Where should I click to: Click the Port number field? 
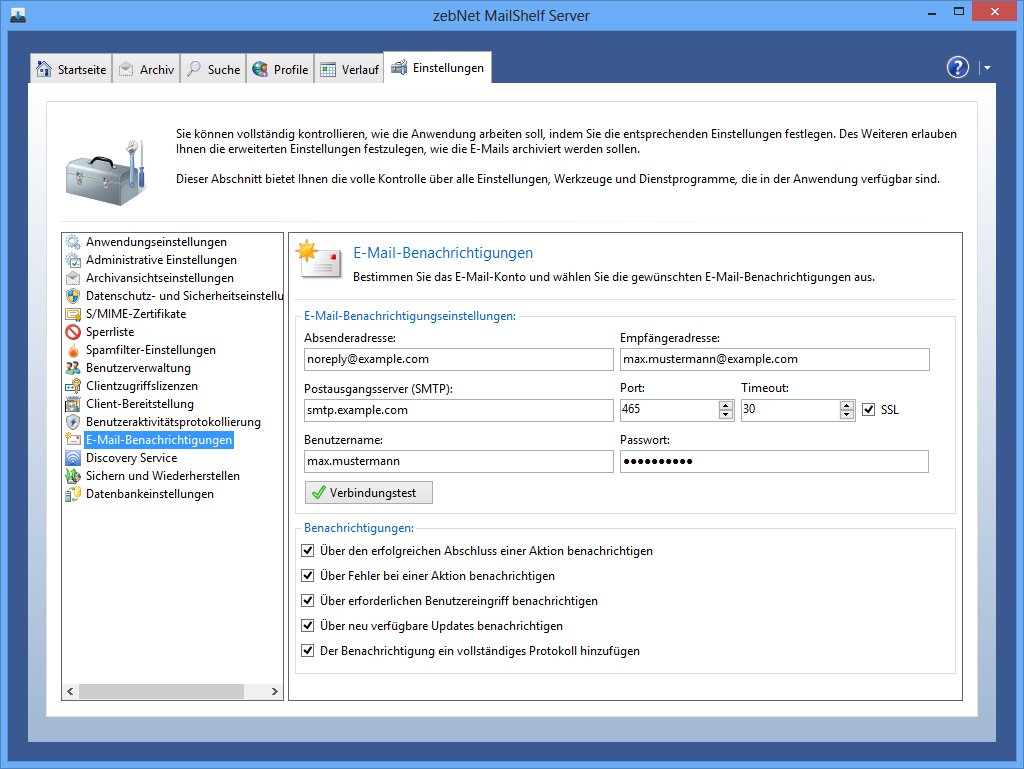(x=669, y=410)
